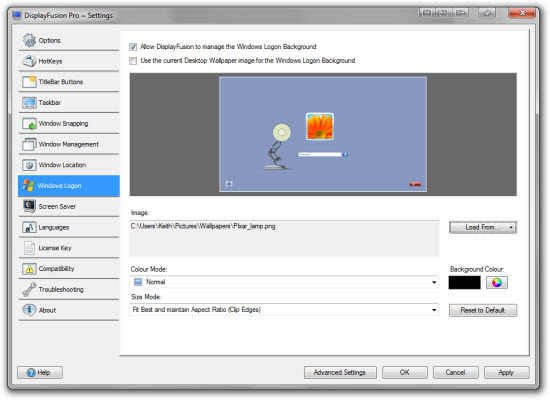The image size is (550, 400).
Task: Switch to the Languages tab
Action: [69, 227]
